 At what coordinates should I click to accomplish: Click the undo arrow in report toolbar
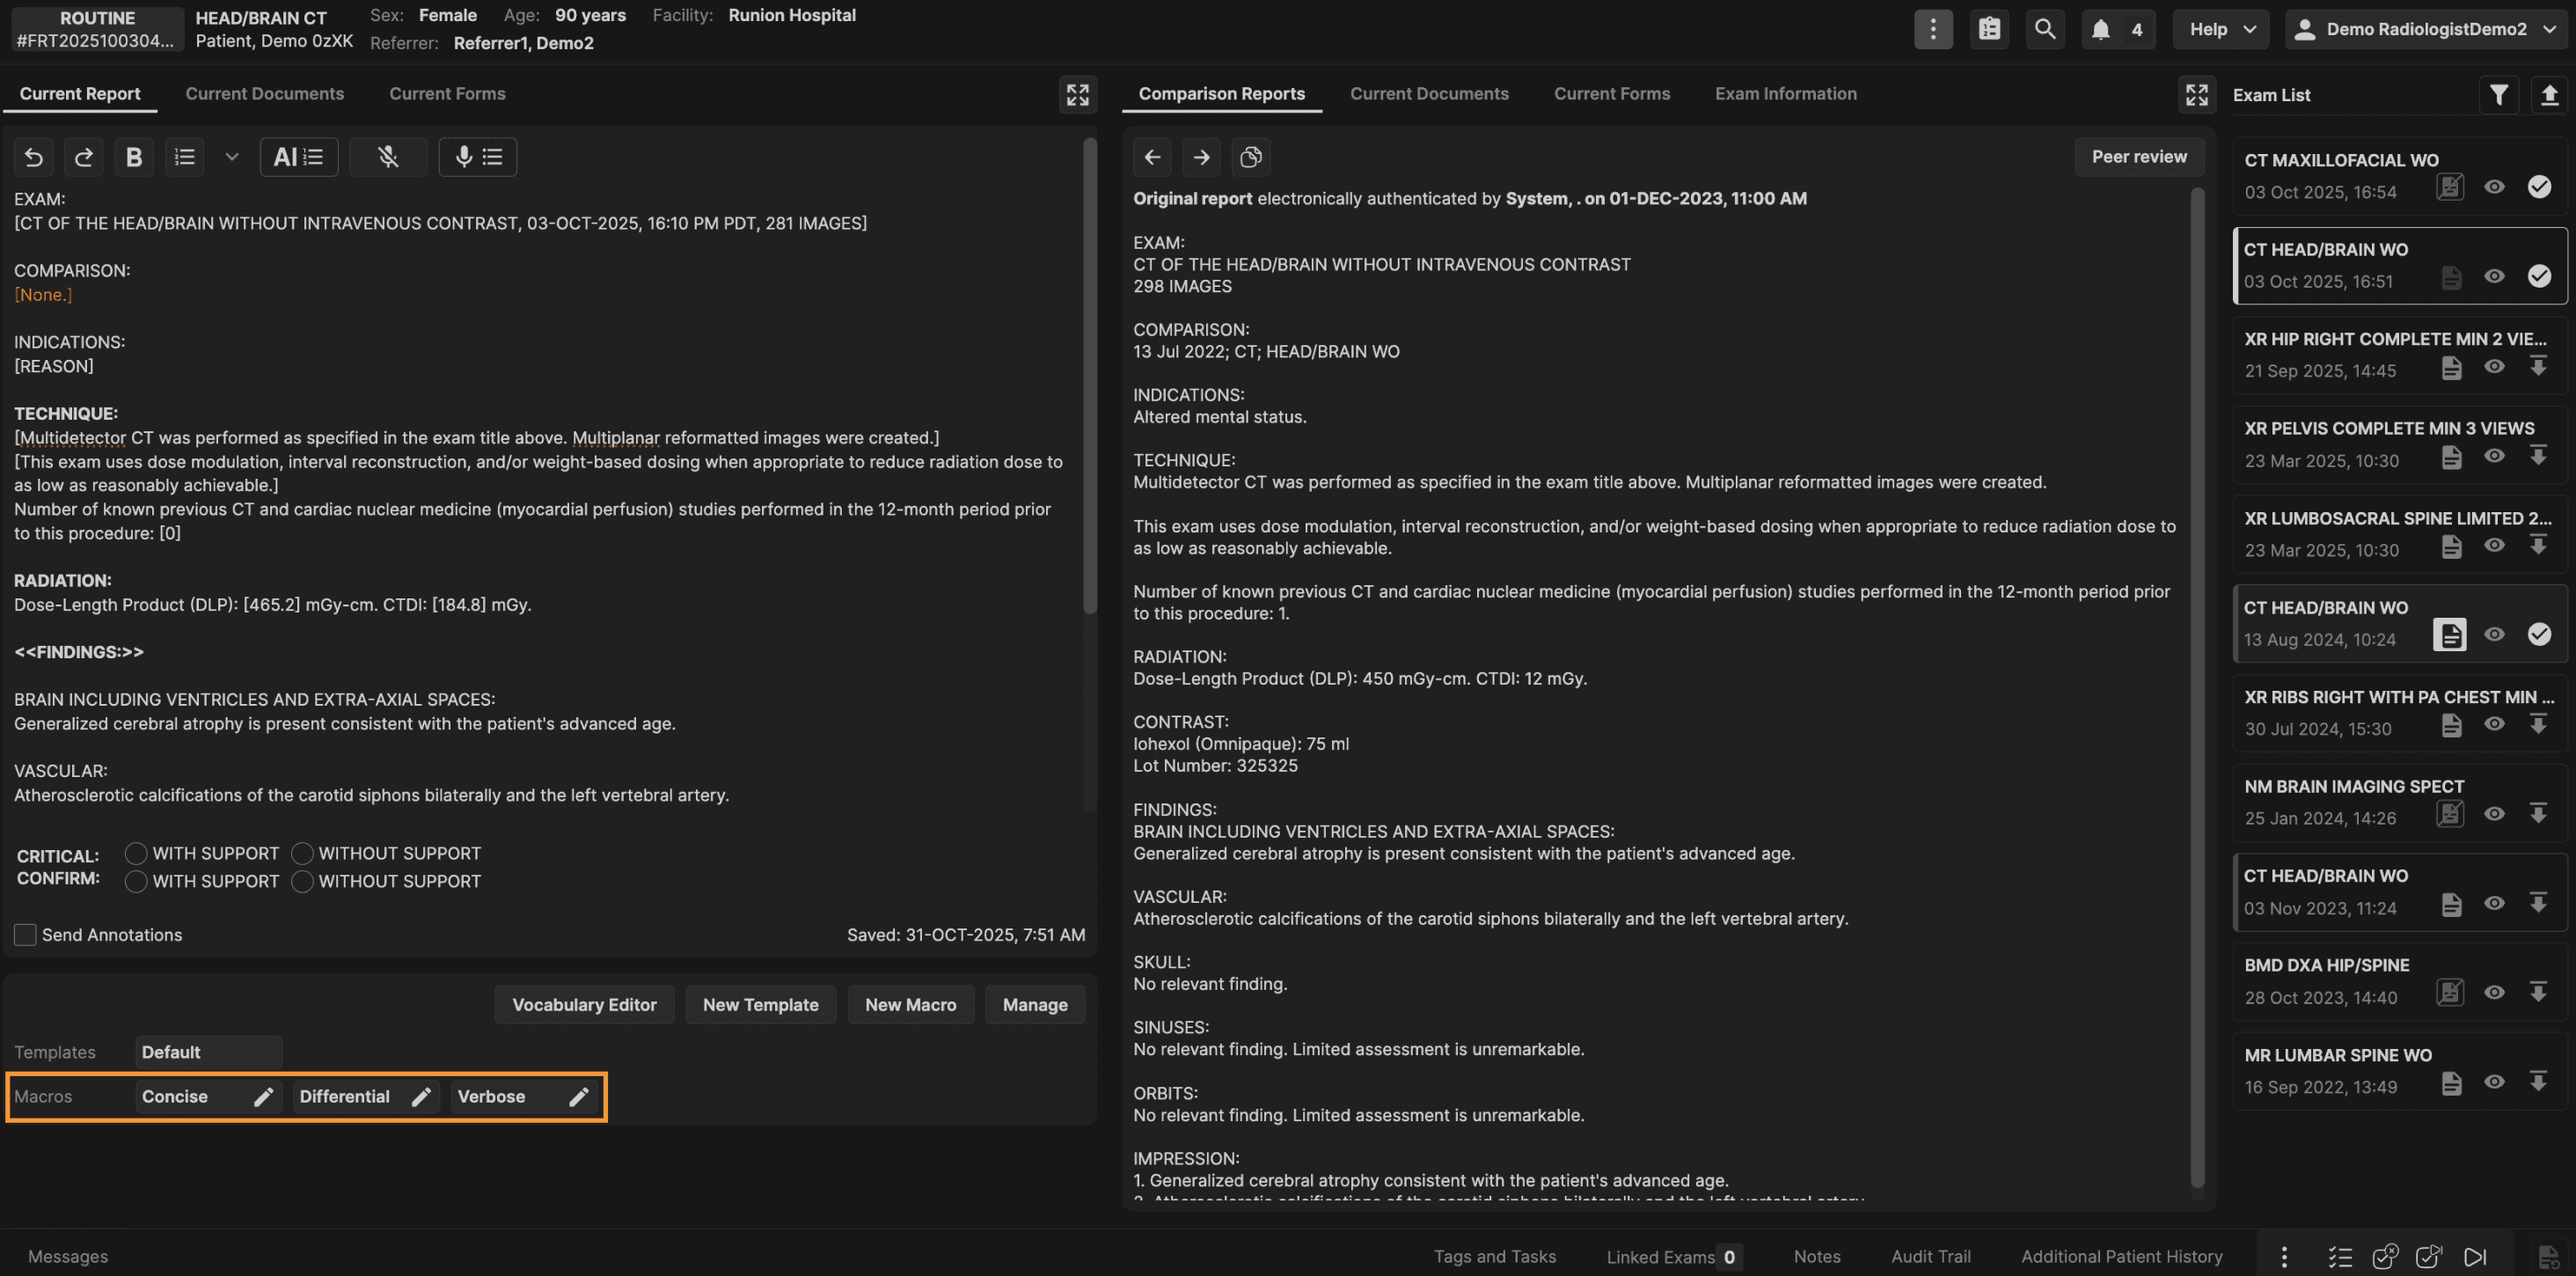point(33,157)
